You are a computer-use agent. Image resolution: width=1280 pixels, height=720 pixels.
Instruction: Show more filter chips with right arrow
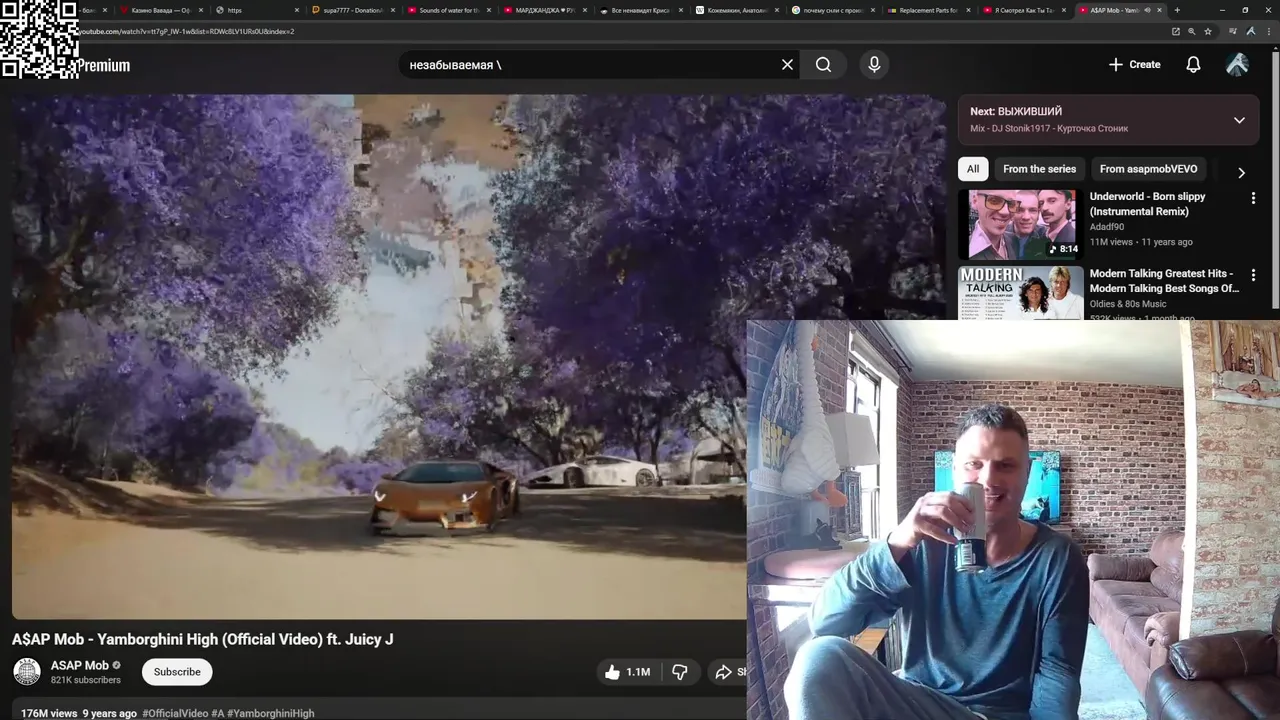tap(1241, 173)
